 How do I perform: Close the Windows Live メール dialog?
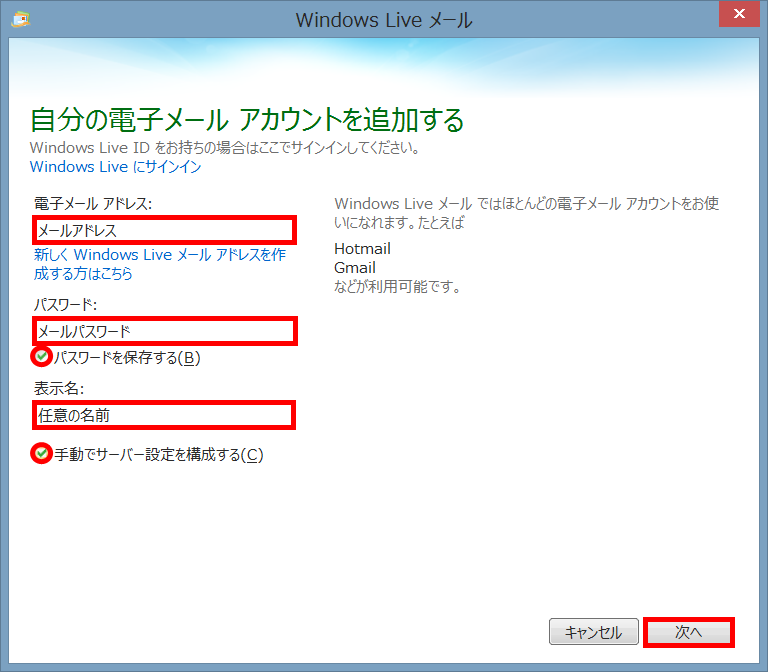[x=738, y=16]
